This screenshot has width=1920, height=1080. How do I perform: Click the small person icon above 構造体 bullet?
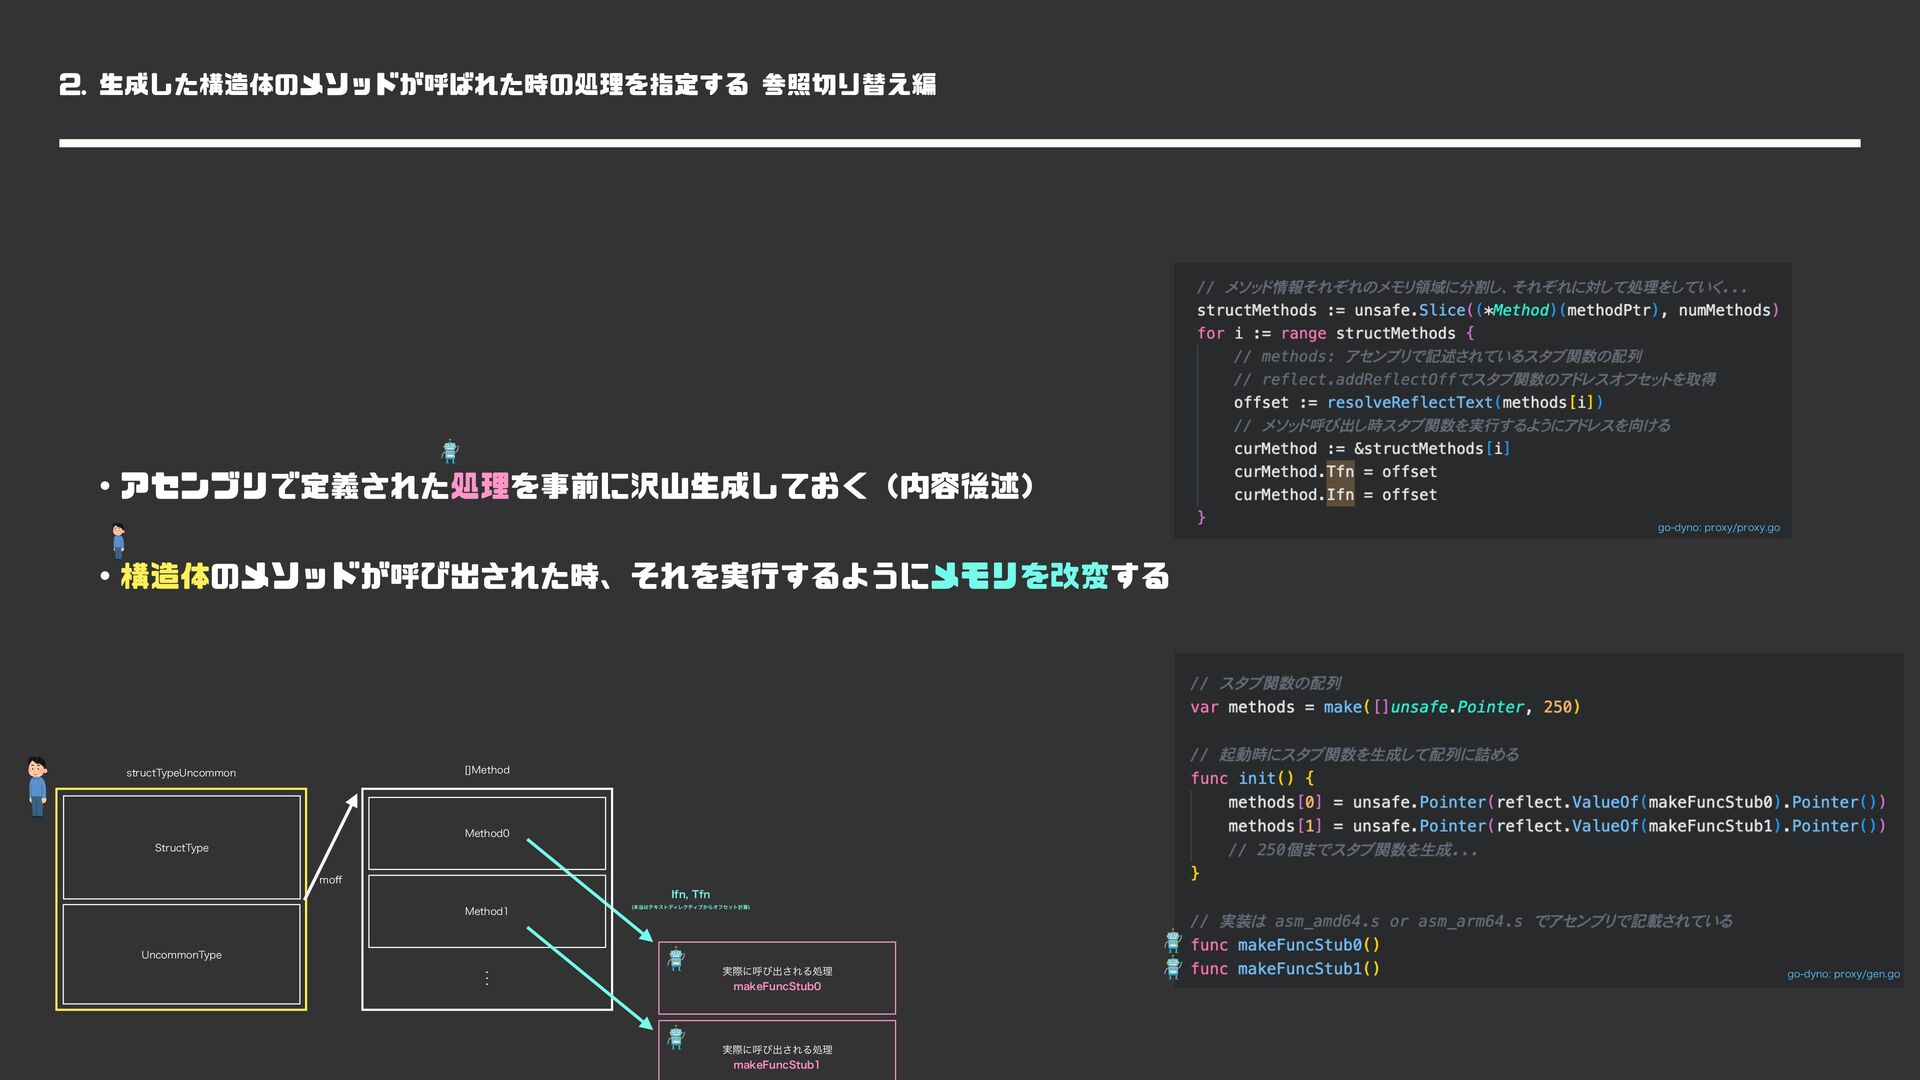(118, 540)
